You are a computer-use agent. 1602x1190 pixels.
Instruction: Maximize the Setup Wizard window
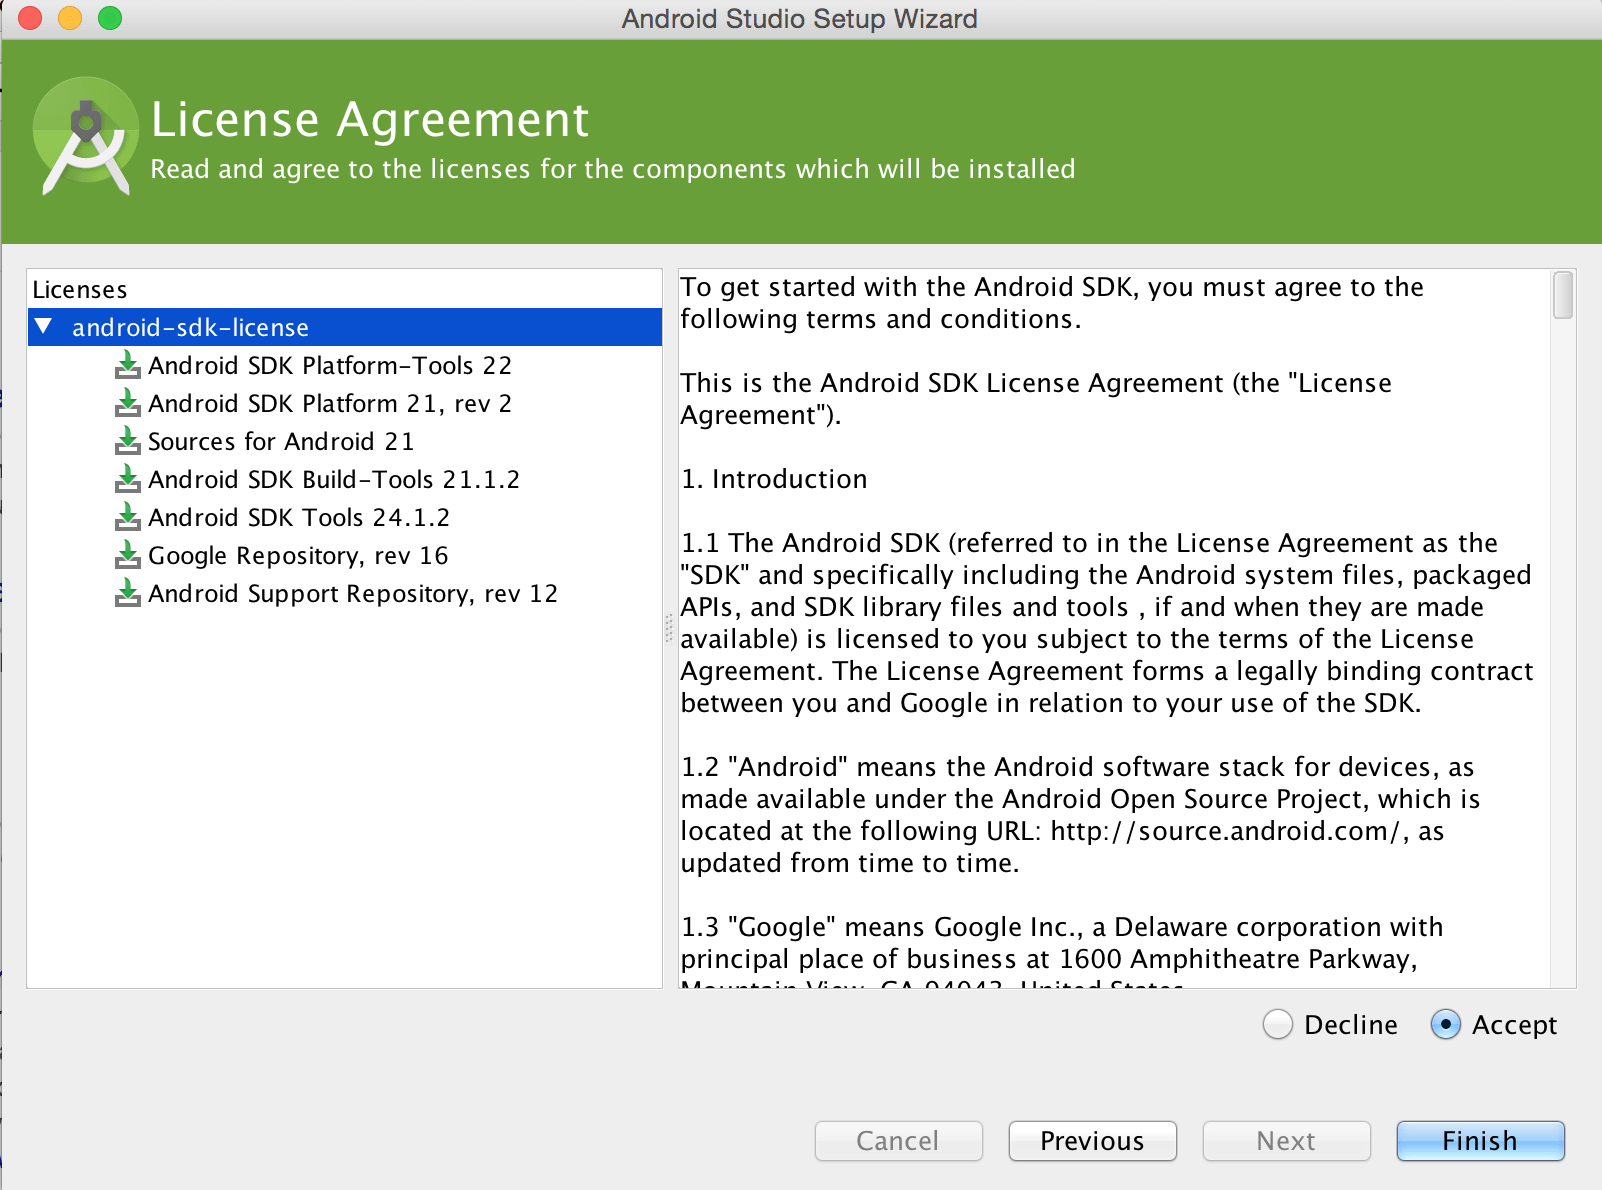click(110, 18)
